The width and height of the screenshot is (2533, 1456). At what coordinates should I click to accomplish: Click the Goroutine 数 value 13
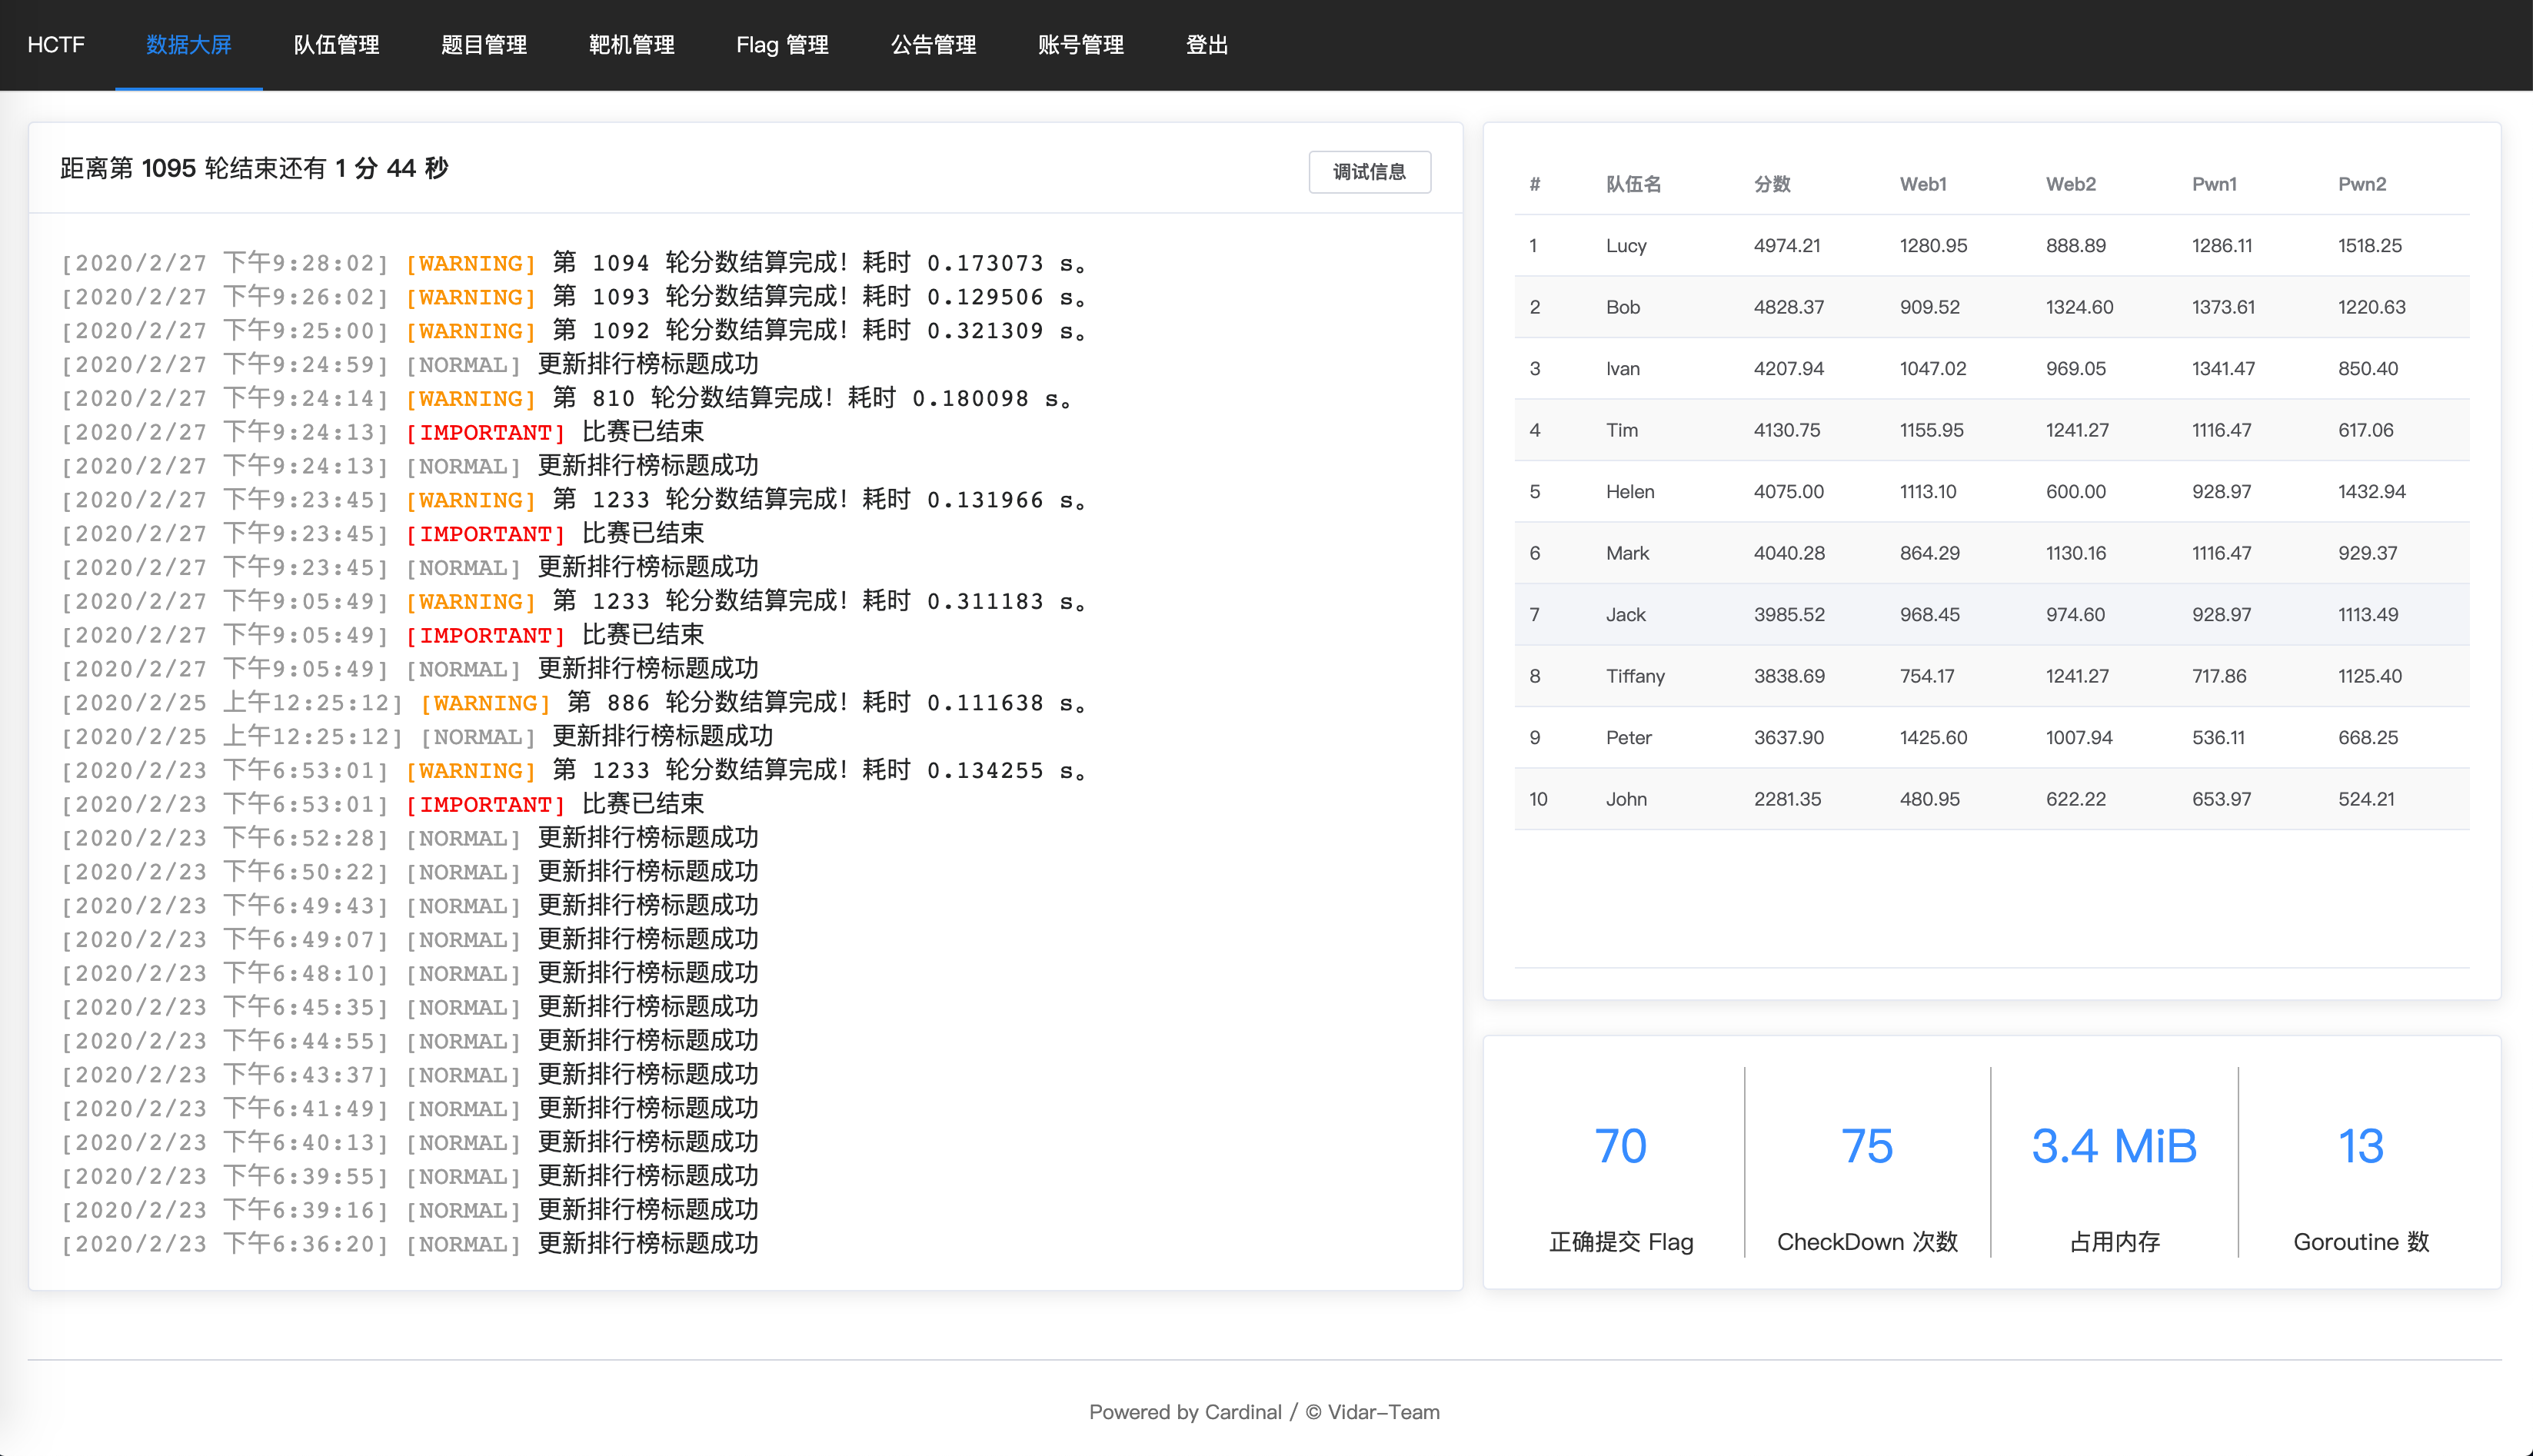click(2360, 1146)
